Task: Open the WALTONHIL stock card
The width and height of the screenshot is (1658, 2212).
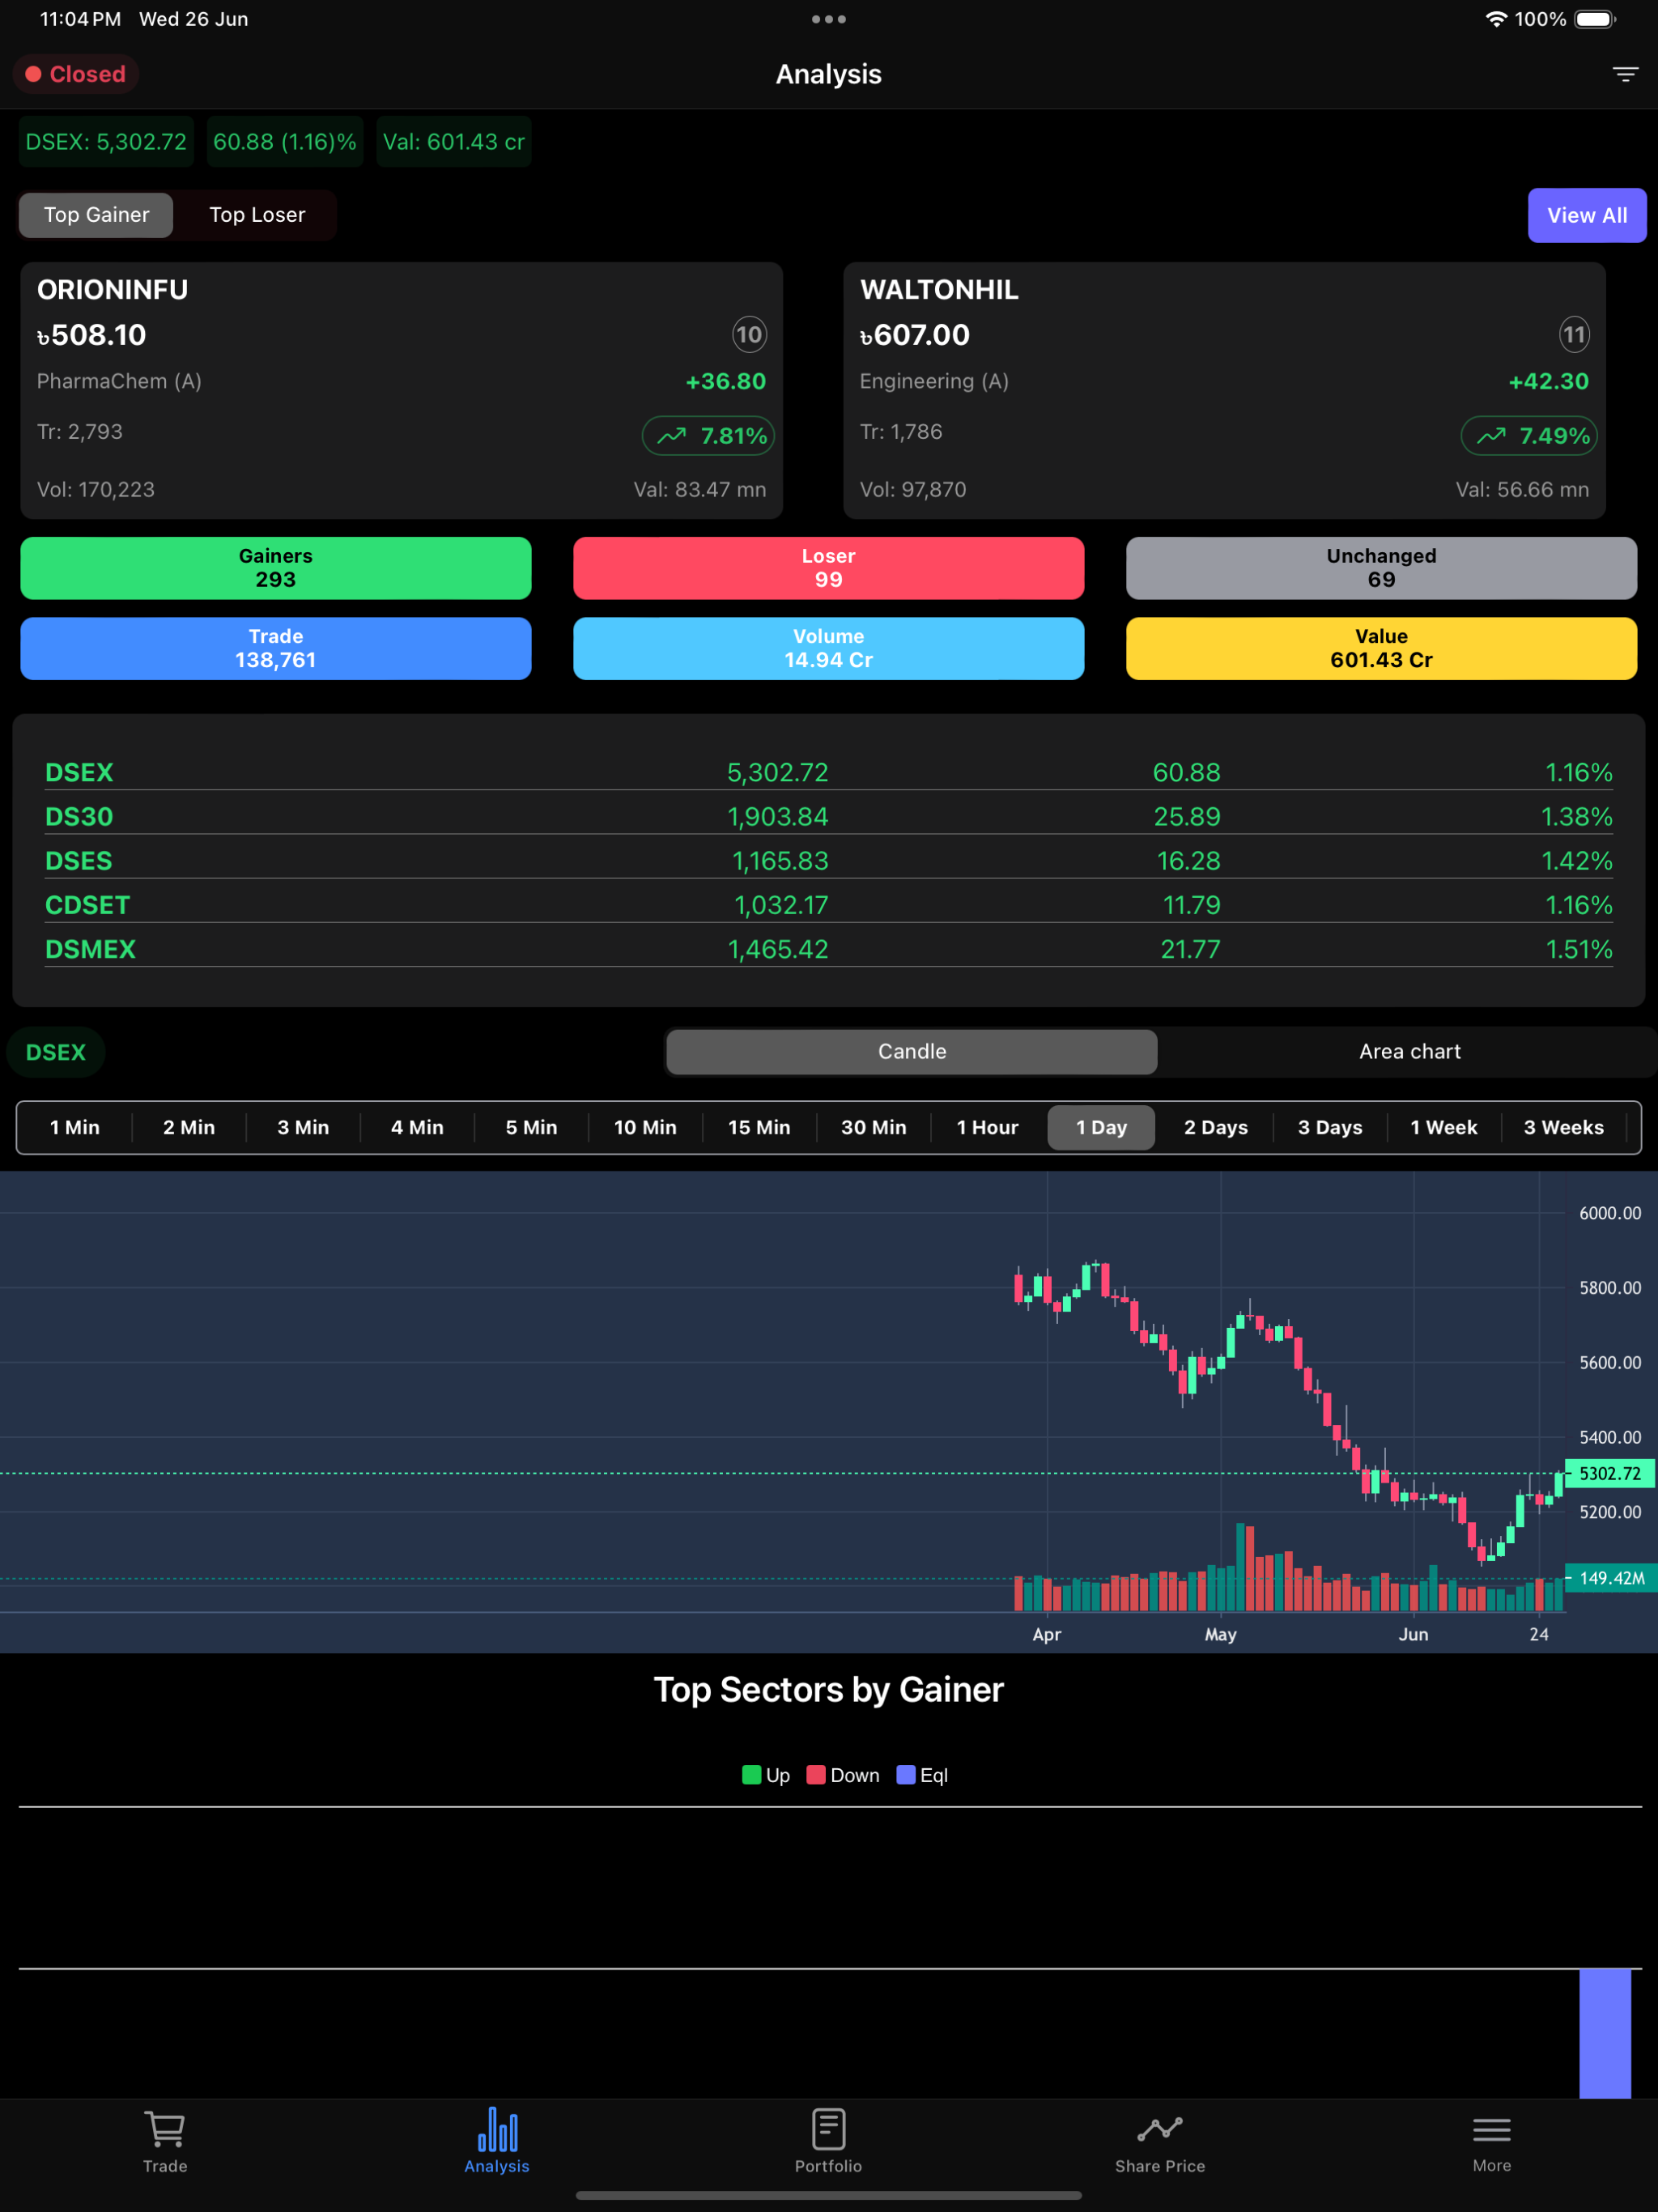Action: (x=1224, y=390)
